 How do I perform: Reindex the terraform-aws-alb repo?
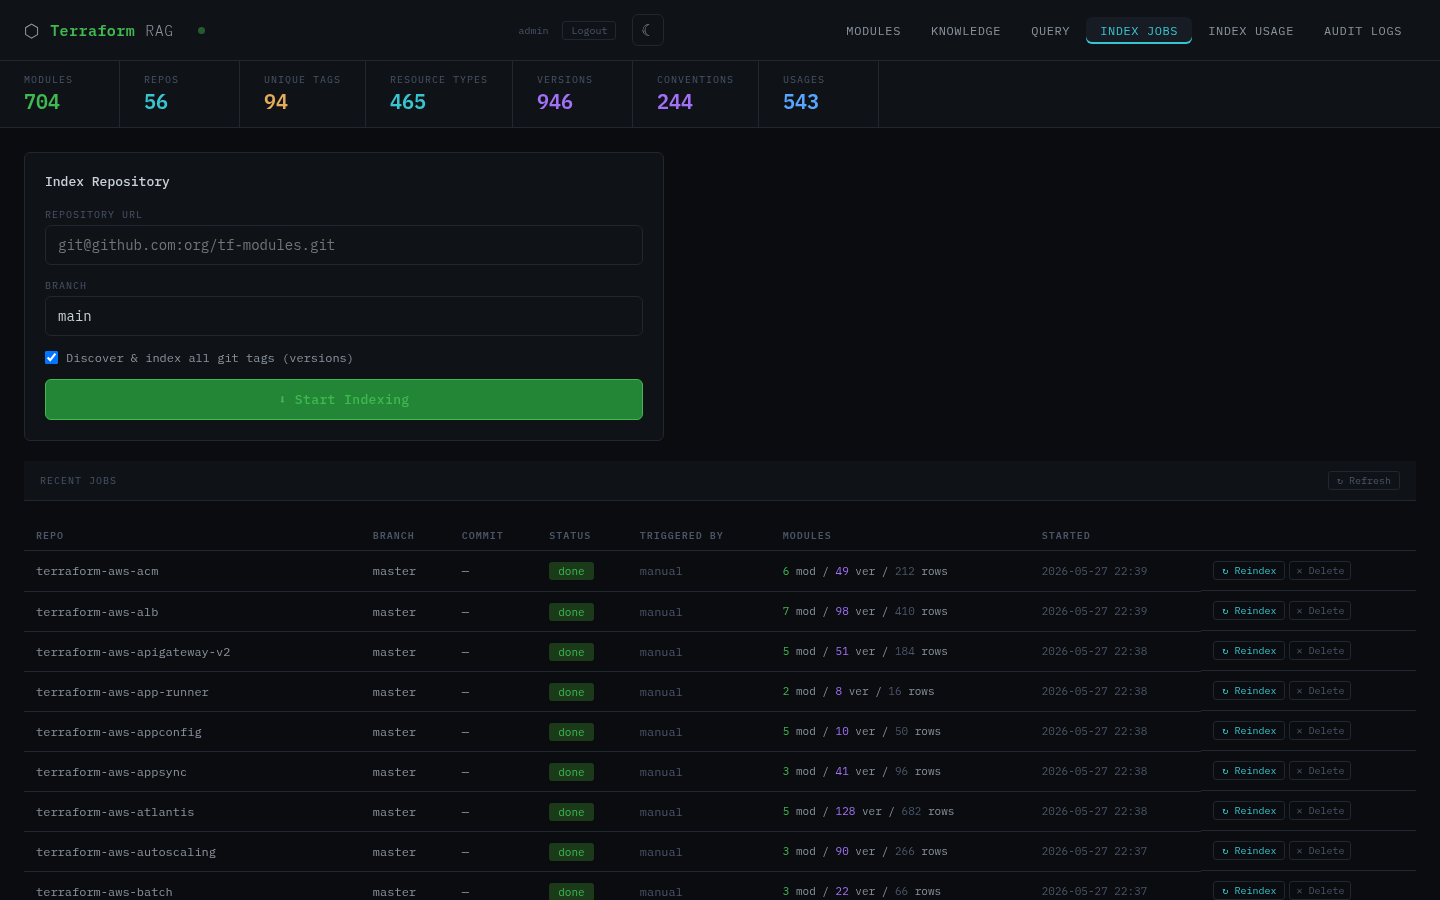tap(1249, 611)
